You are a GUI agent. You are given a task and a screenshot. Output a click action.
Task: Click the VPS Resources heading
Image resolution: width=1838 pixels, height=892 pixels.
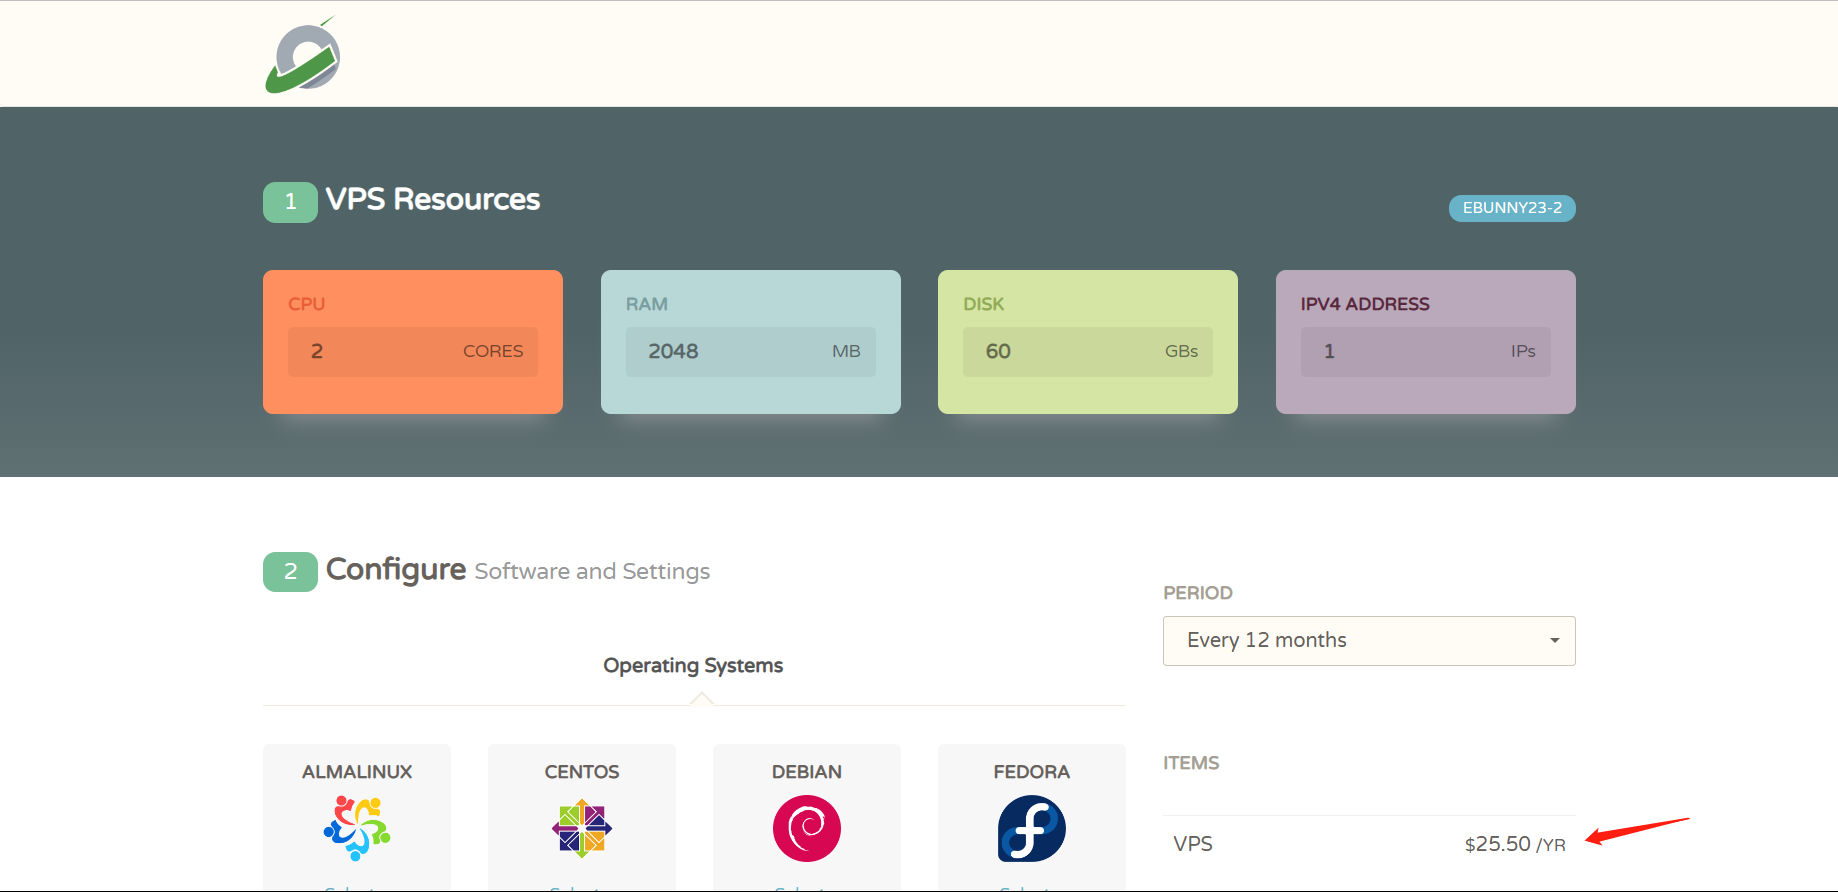click(x=432, y=200)
